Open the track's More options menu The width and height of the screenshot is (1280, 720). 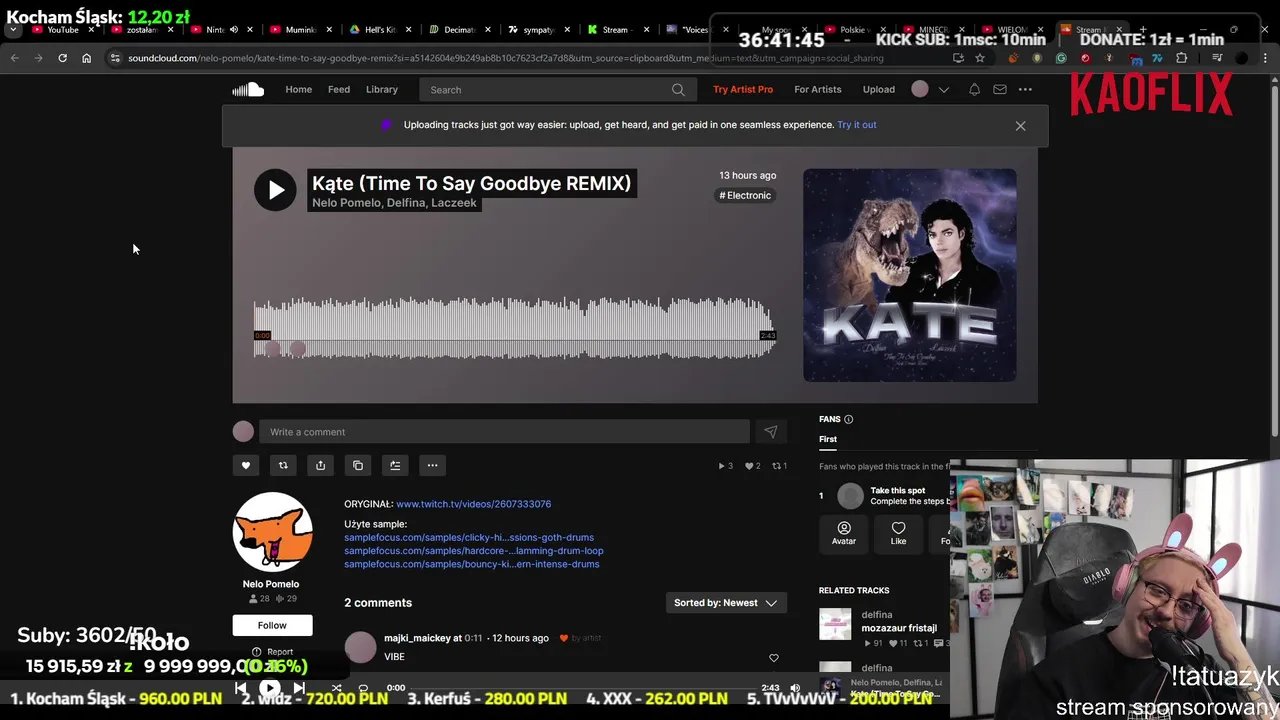click(x=432, y=465)
